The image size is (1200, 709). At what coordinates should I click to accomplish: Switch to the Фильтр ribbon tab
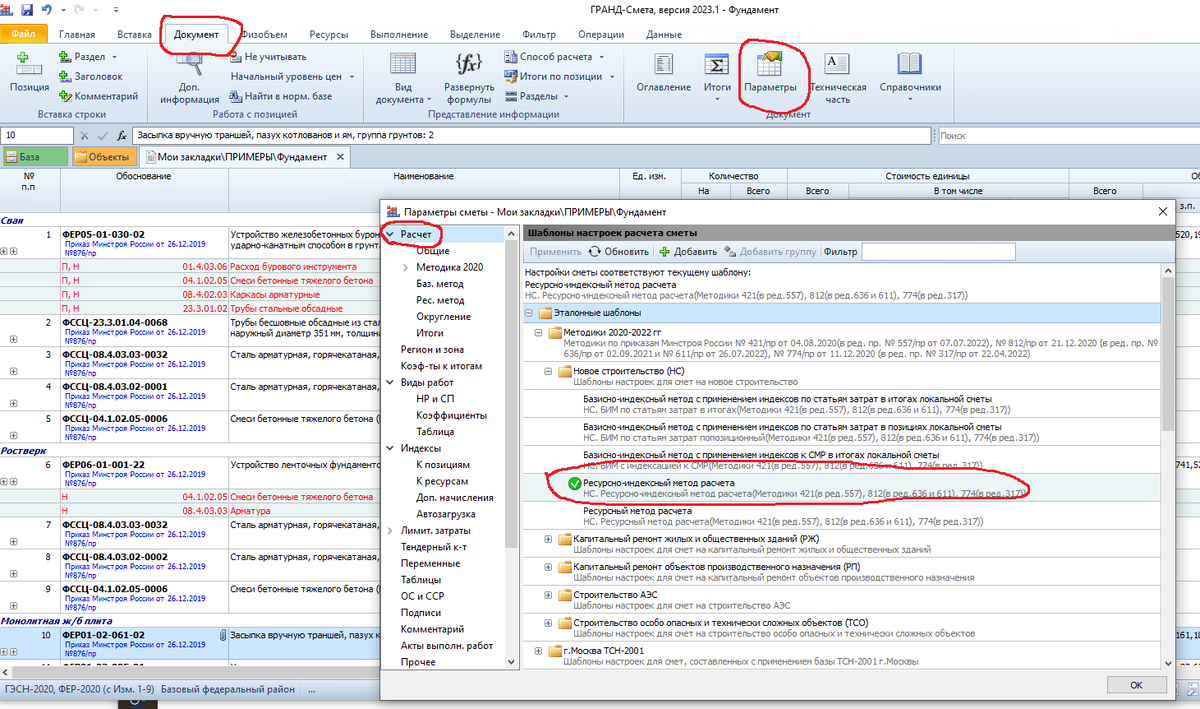(x=539, y=34)
